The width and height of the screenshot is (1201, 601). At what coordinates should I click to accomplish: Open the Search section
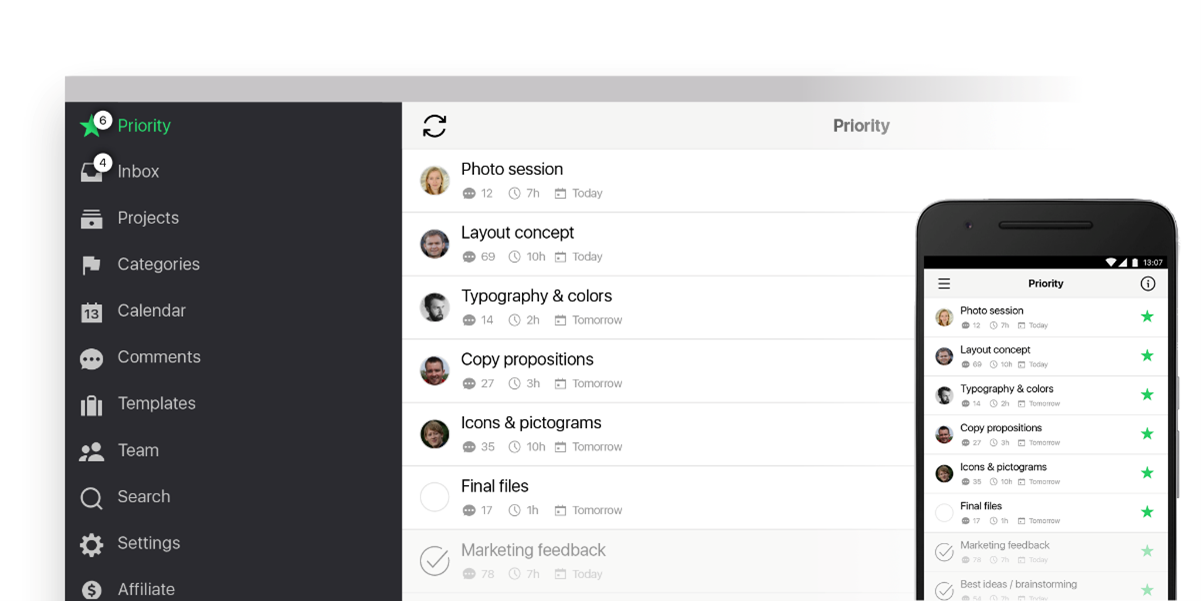143,497
